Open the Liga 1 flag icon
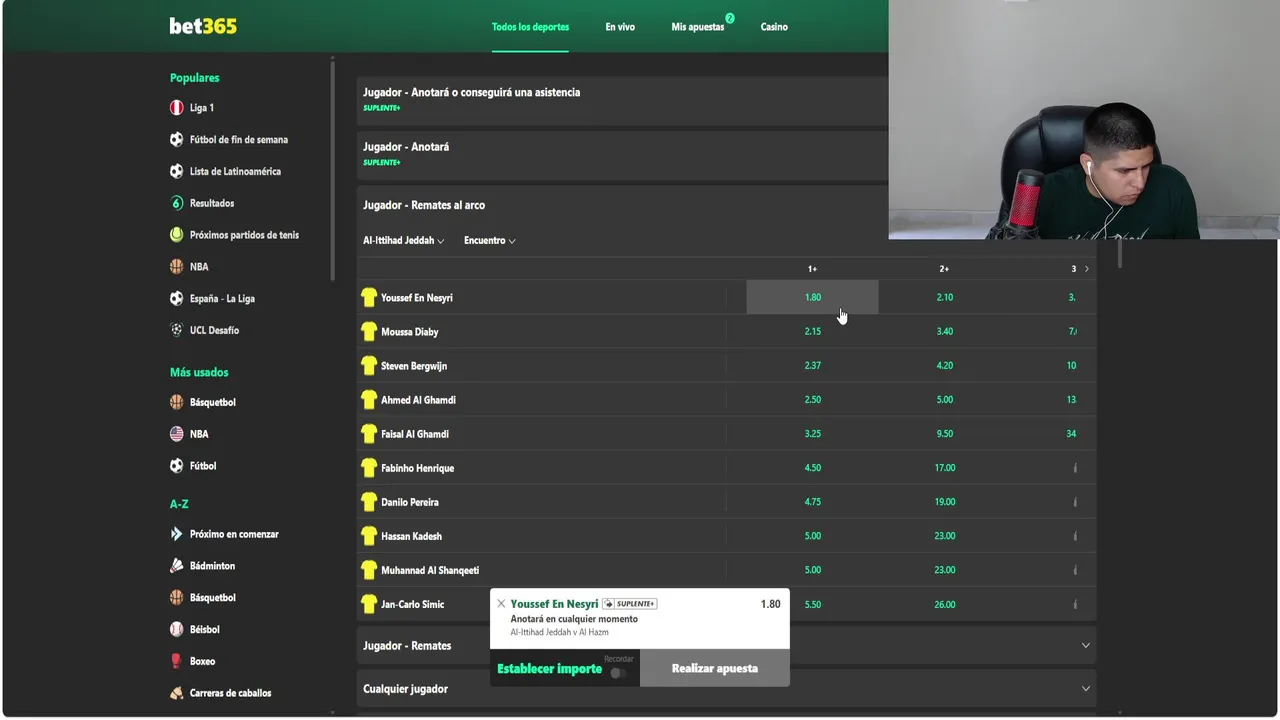1280x720 pixels. pos(177,108)
